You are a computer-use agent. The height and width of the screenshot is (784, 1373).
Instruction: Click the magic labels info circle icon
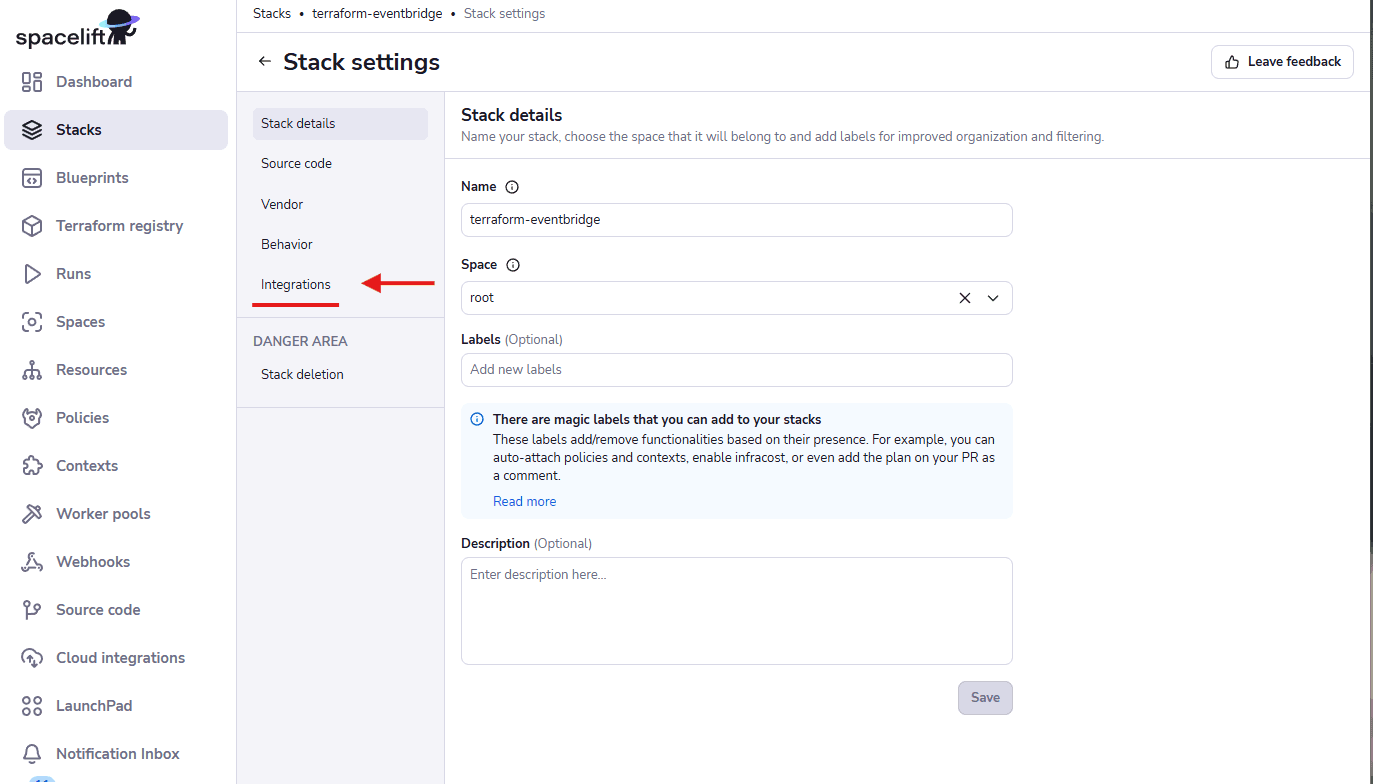coord(477,420)
